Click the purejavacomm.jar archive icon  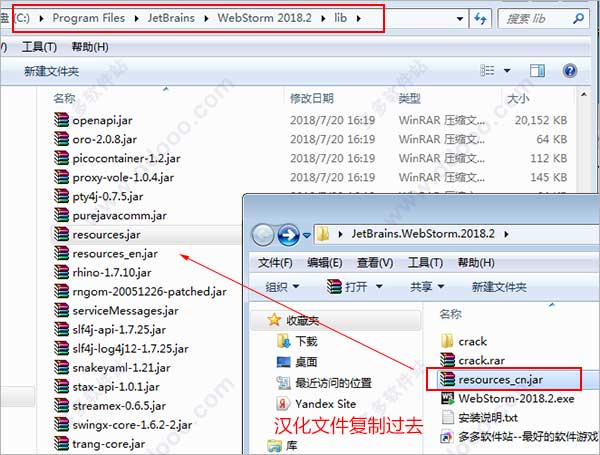(61, 215)
